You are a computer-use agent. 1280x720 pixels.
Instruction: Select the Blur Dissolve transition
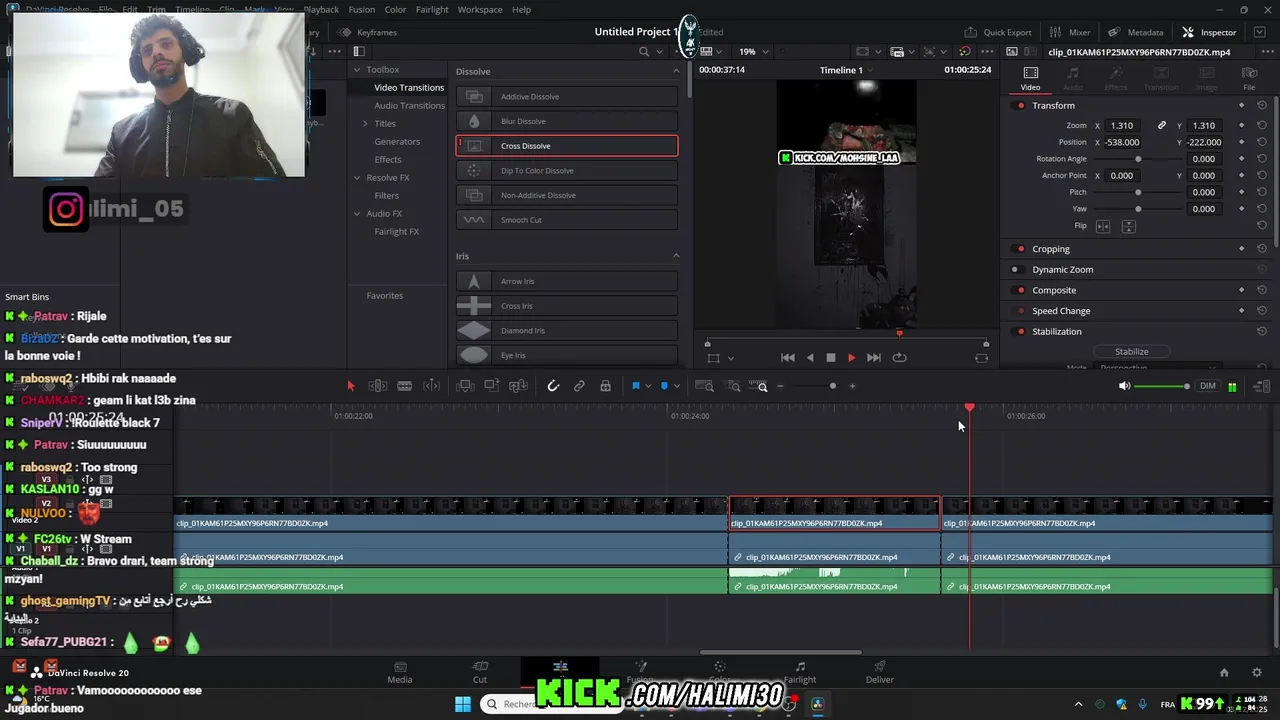click(567, 121)
